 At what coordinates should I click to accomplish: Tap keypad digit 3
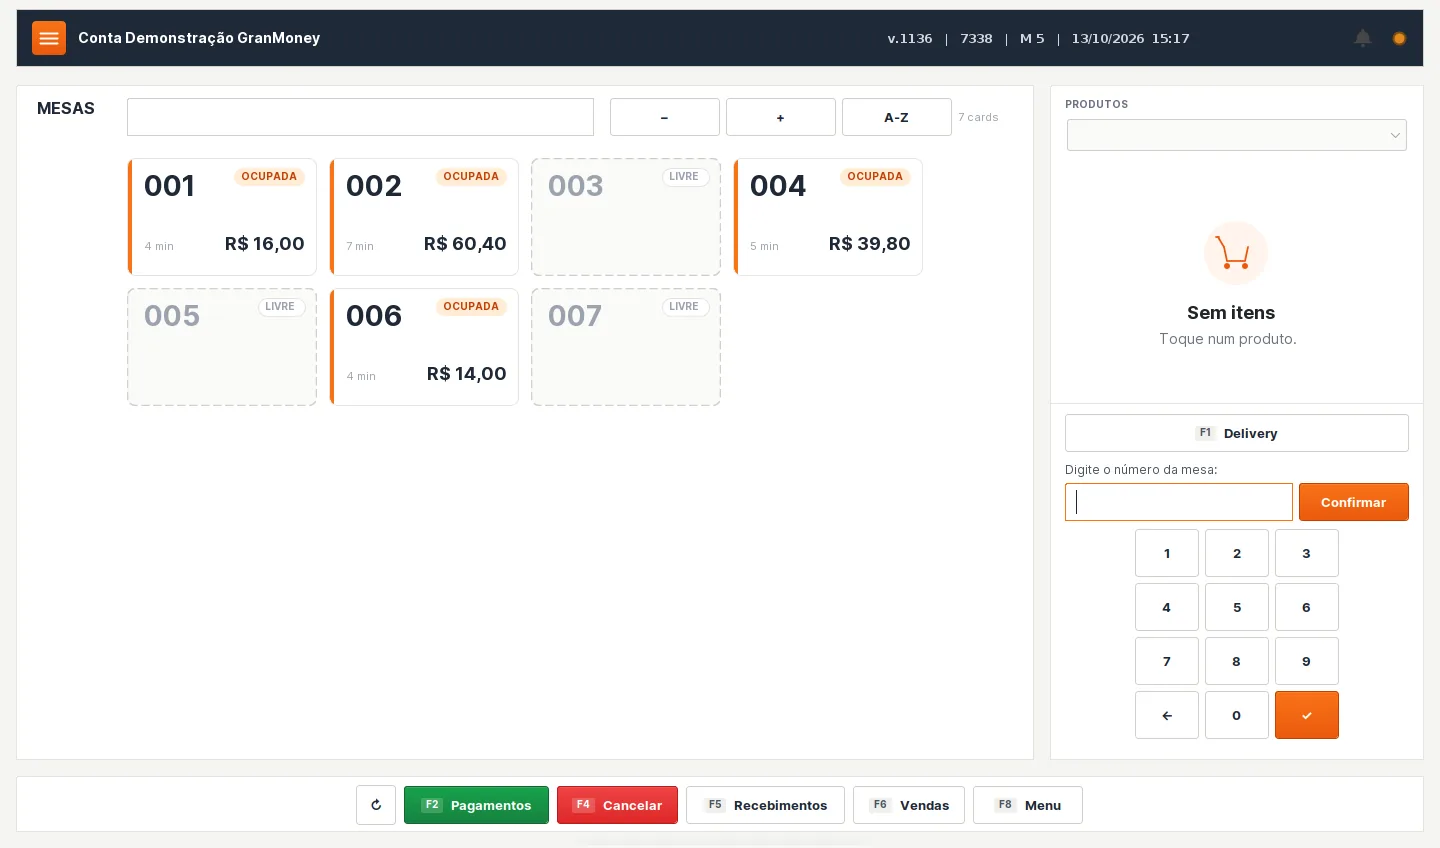pyautogui.click(x=1307, y=553)
